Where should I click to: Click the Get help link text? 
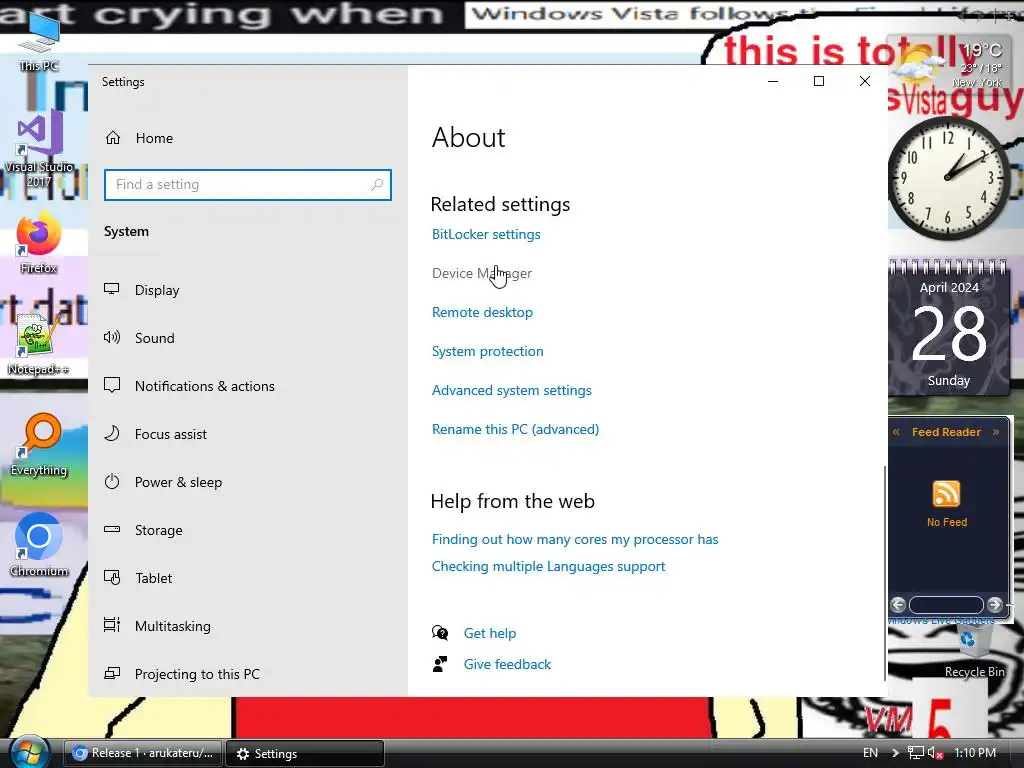pos(490,633)
